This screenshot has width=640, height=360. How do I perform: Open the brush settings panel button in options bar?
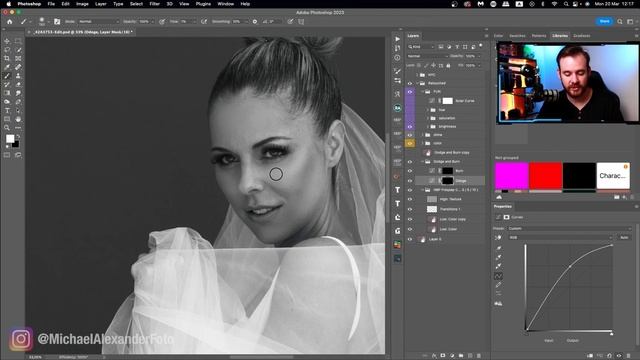(57, 22)
